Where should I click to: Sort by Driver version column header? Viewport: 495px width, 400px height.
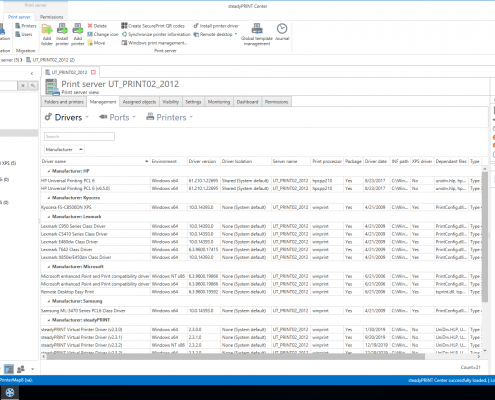(204, 161)
